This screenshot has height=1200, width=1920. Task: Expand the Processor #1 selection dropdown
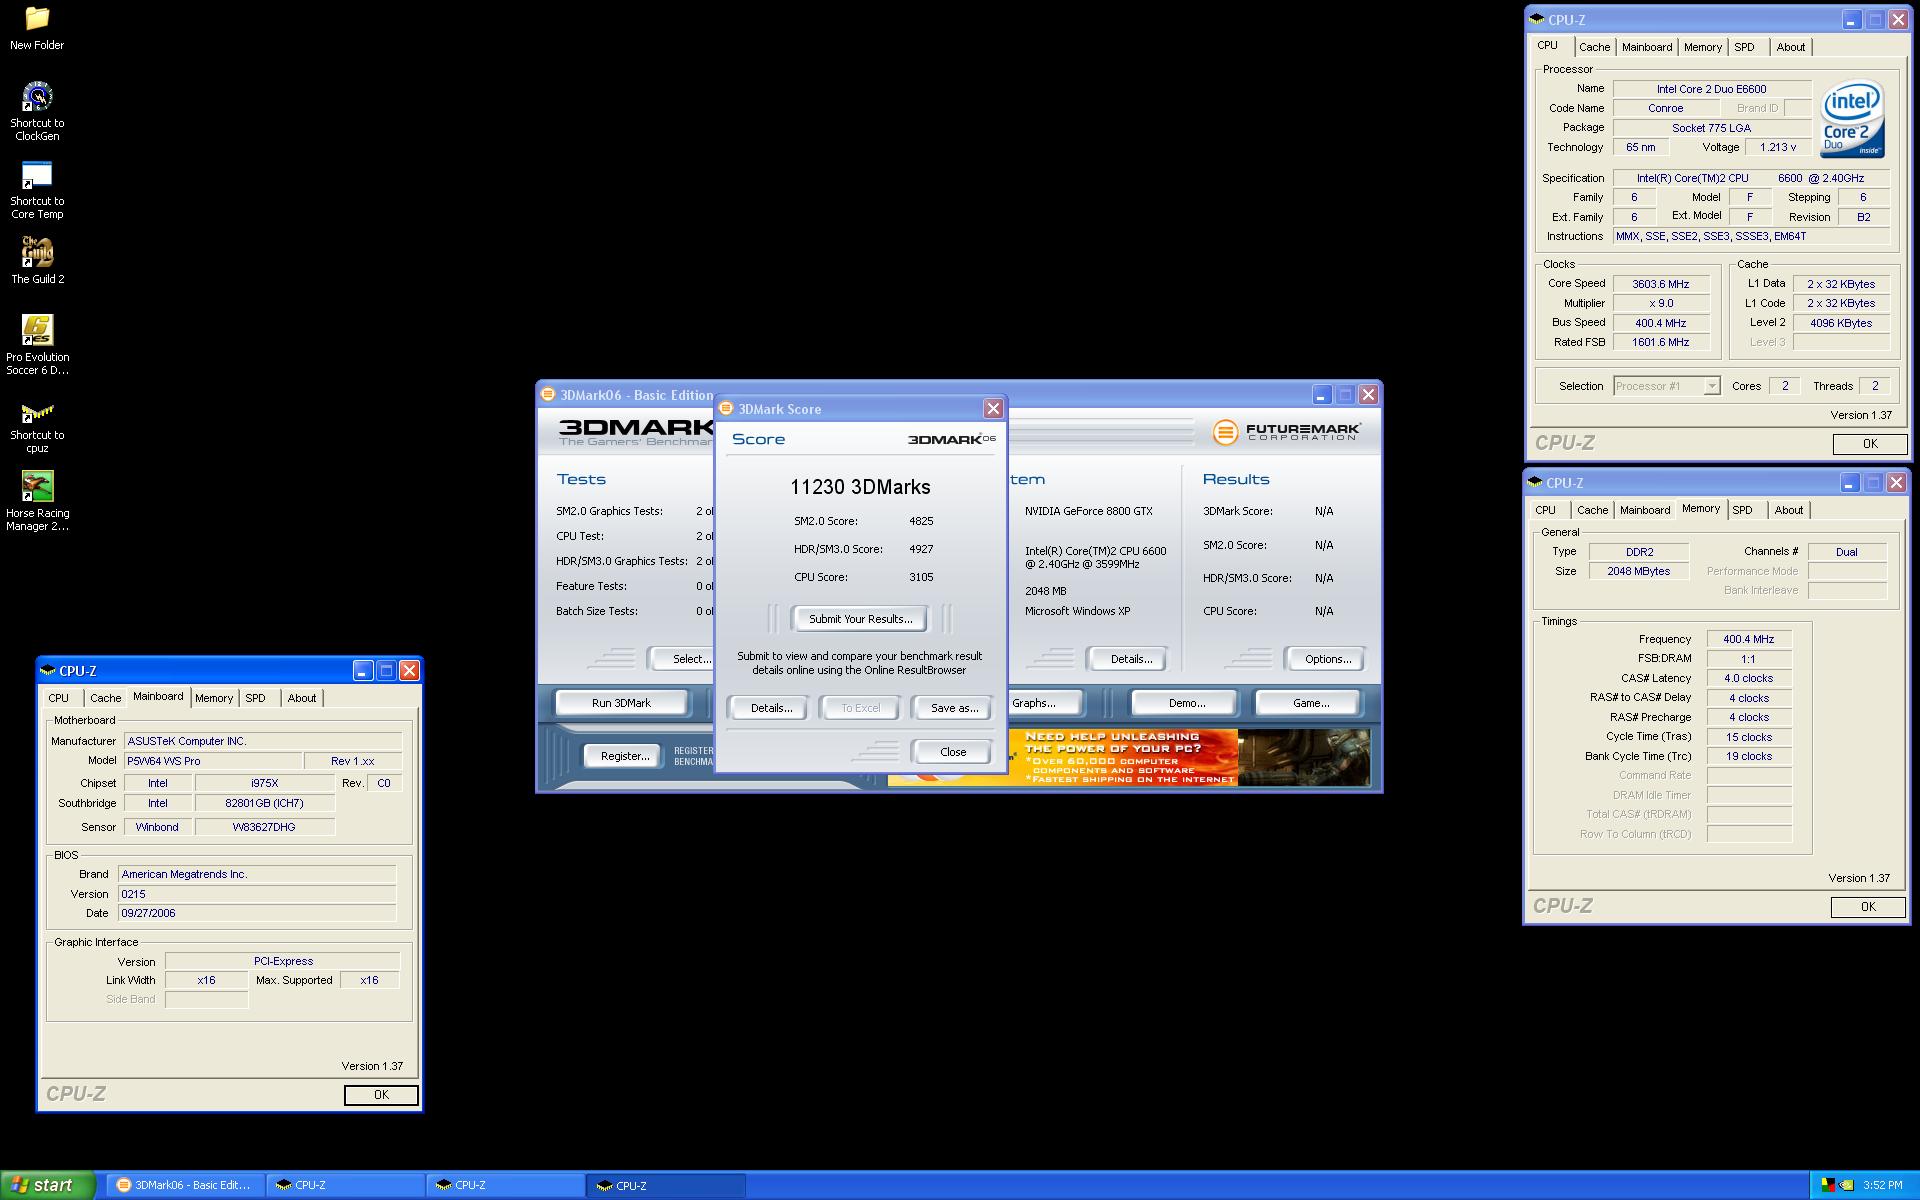1711,386
